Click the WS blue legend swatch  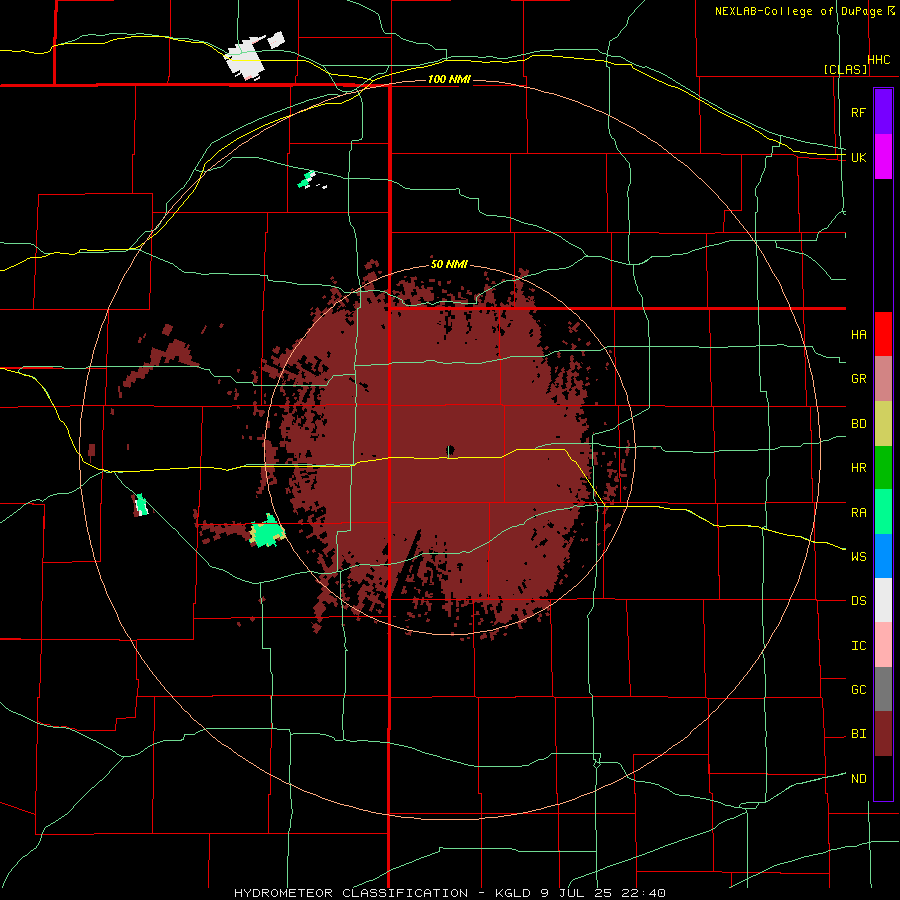pyautogui.click(x=883, y=556)
